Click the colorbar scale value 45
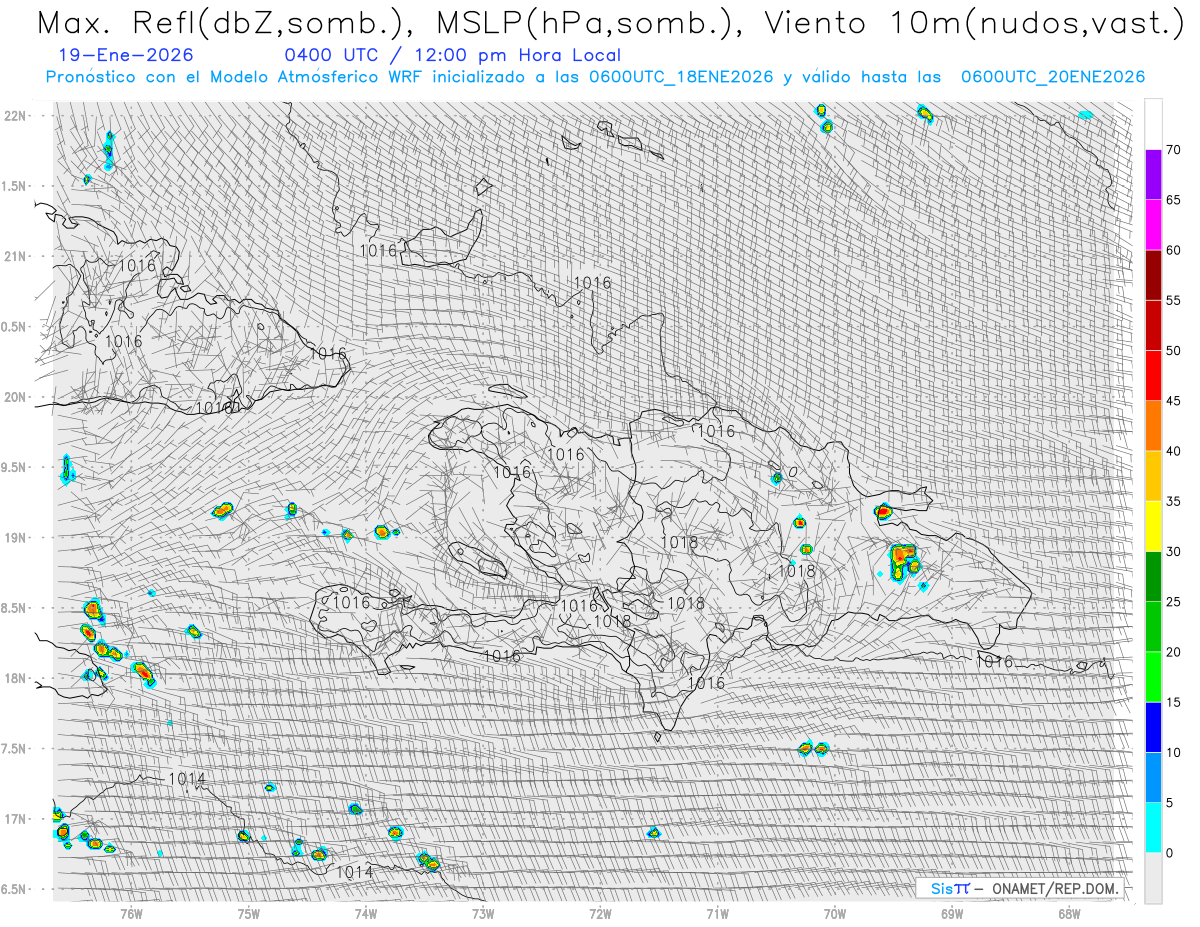 pyautogui.click(x=1173, y=401)
